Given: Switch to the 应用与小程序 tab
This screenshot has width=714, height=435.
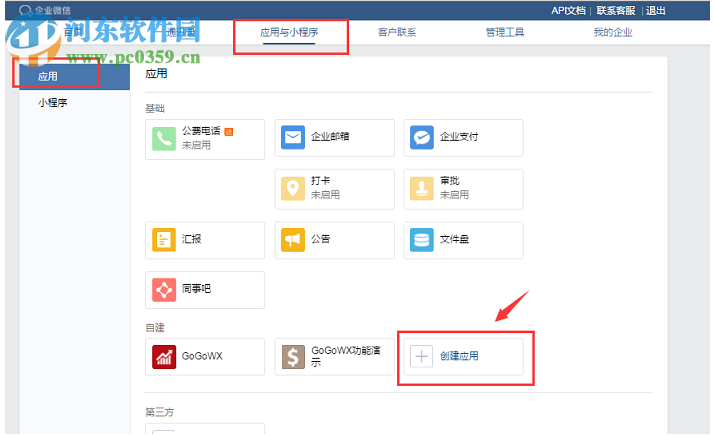Looking at the screenshot, I should (x=289, y=32).
